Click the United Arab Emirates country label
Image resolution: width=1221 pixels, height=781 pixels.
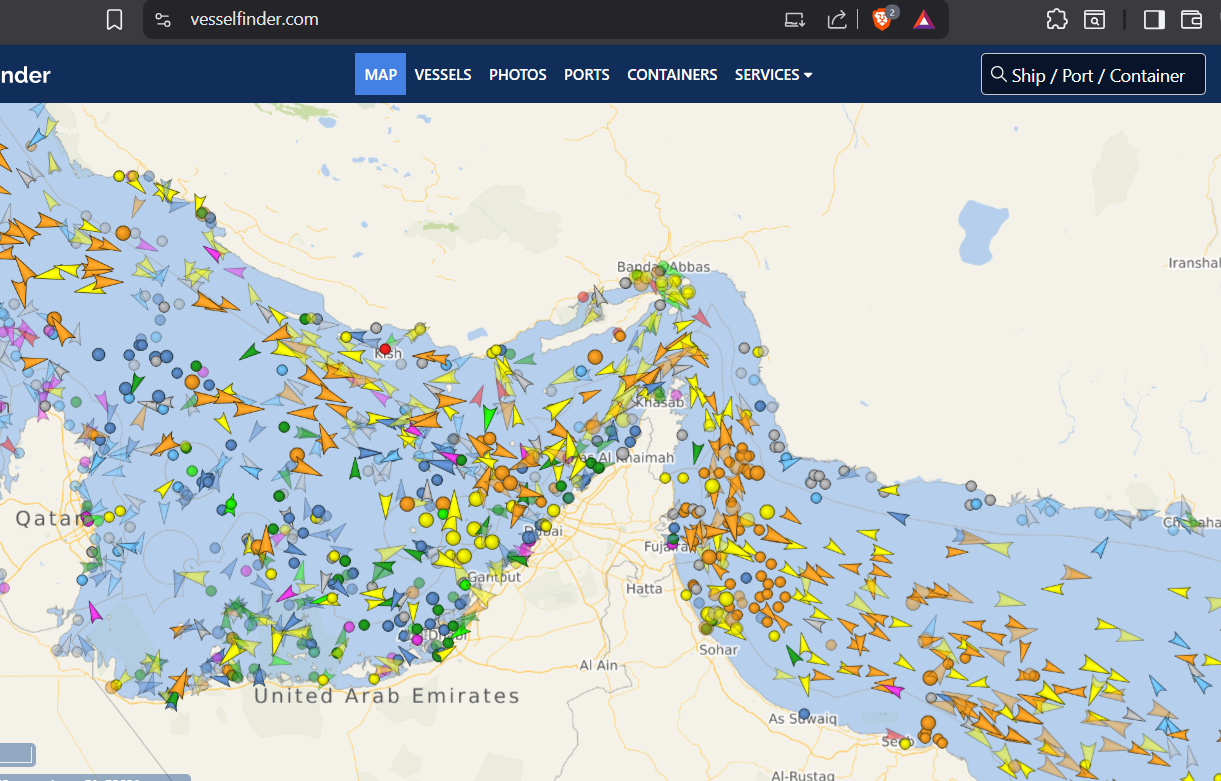(387, 695)
